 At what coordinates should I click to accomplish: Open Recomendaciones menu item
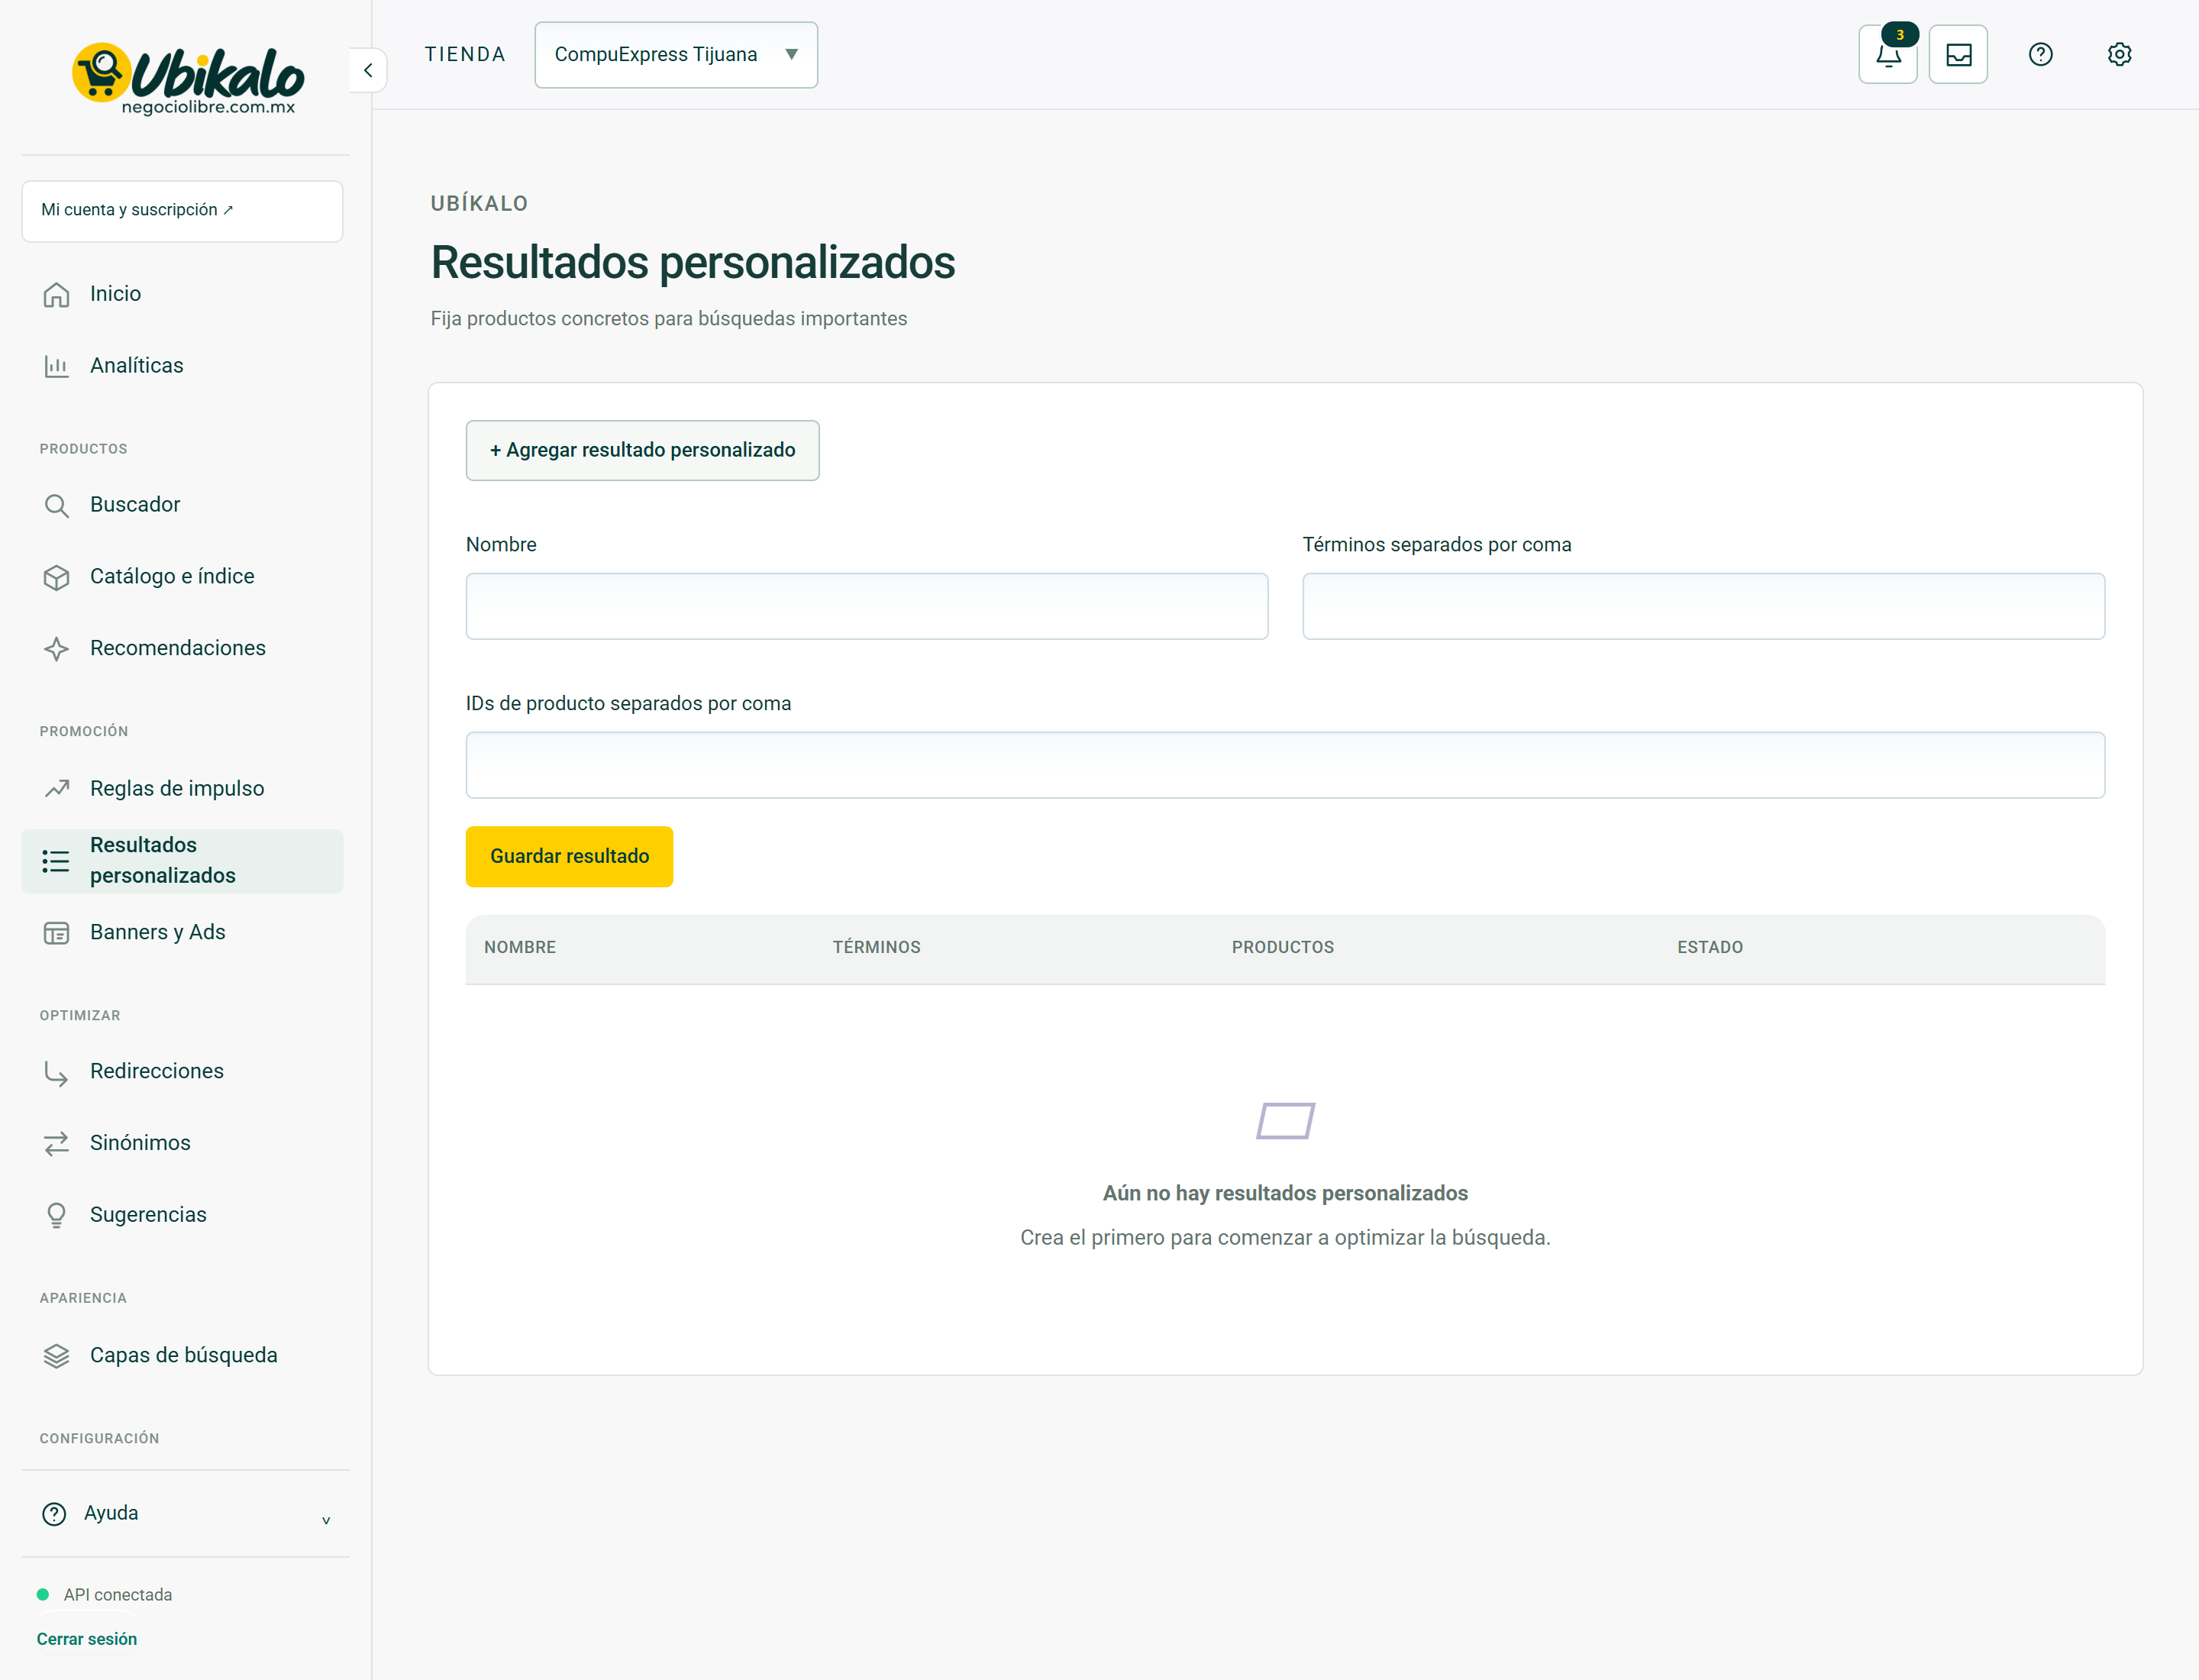click(182, 649)
